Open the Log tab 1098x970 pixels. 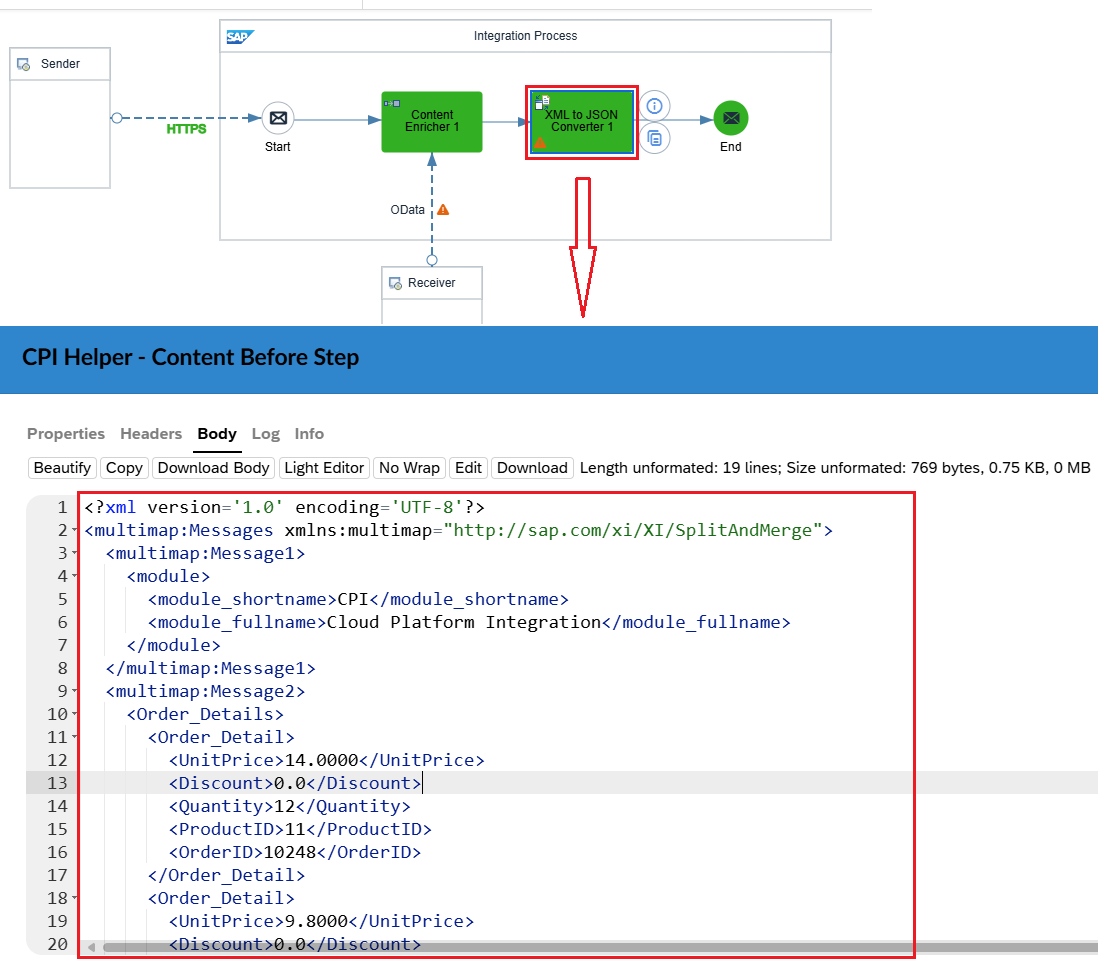tap(265, 434)
